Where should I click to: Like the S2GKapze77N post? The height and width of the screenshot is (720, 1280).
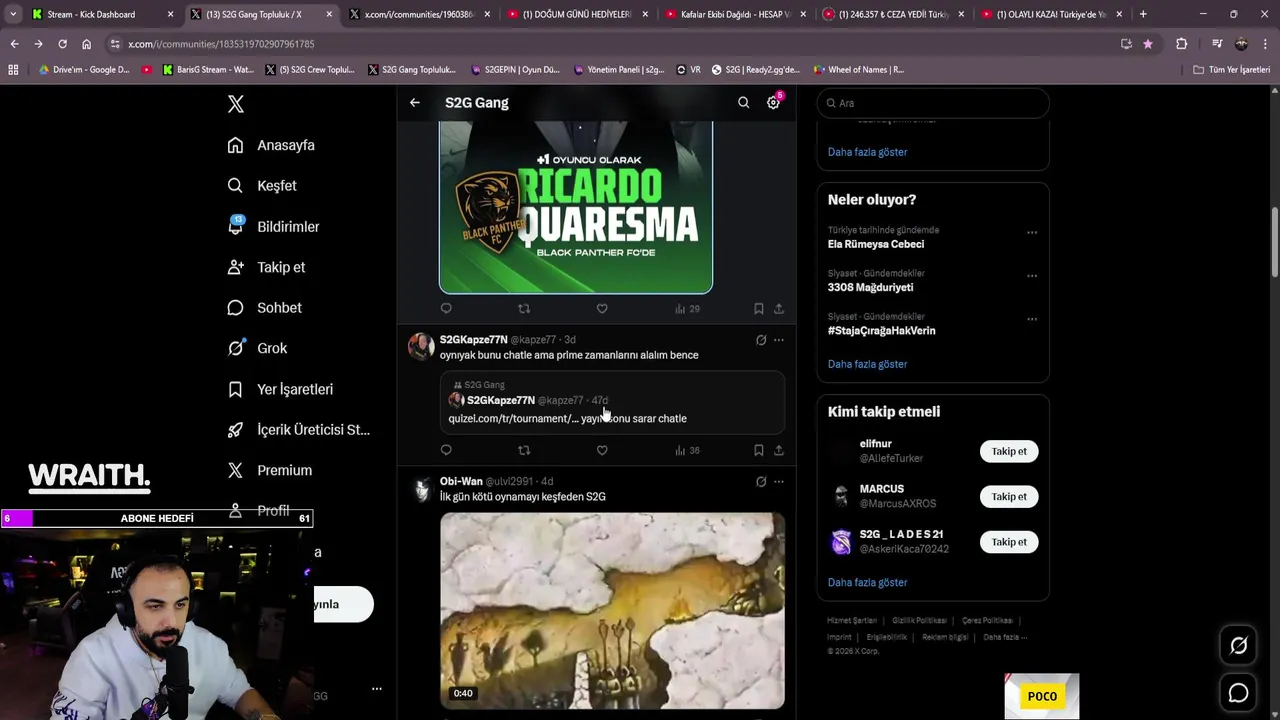pyautogui.click(x=602, y=450)
